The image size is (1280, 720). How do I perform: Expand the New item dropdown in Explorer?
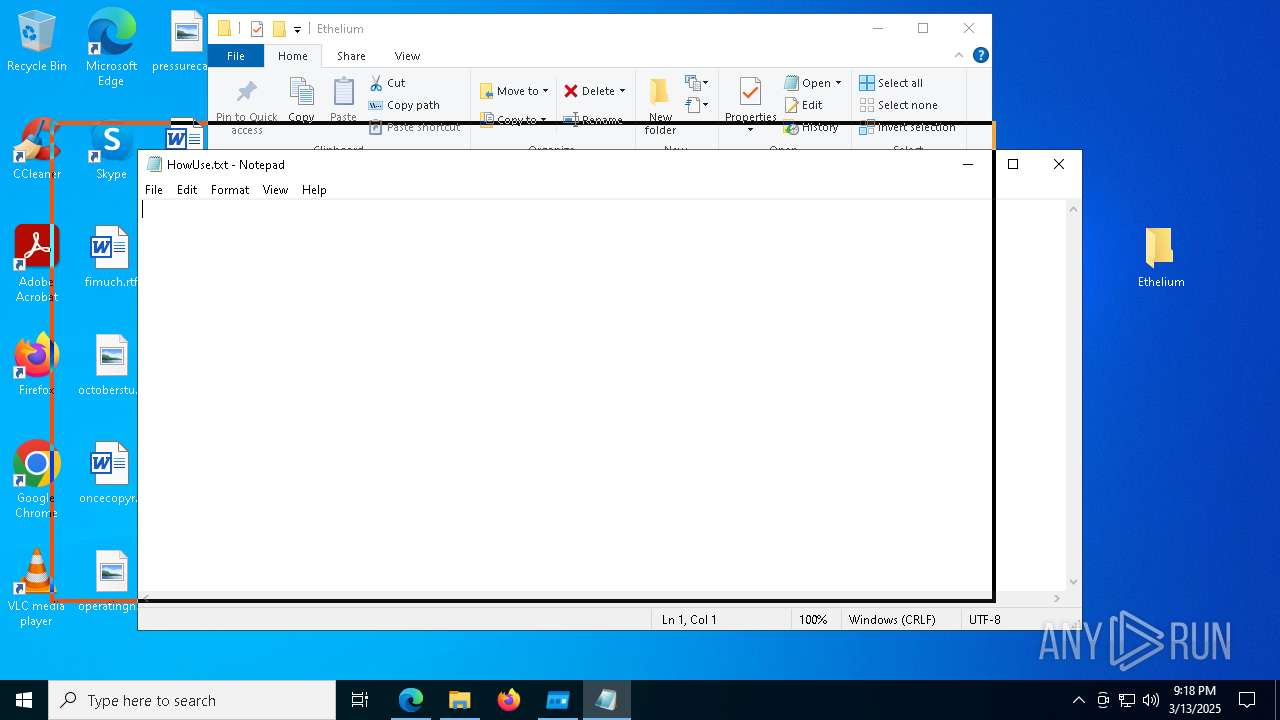click(696, 83)
